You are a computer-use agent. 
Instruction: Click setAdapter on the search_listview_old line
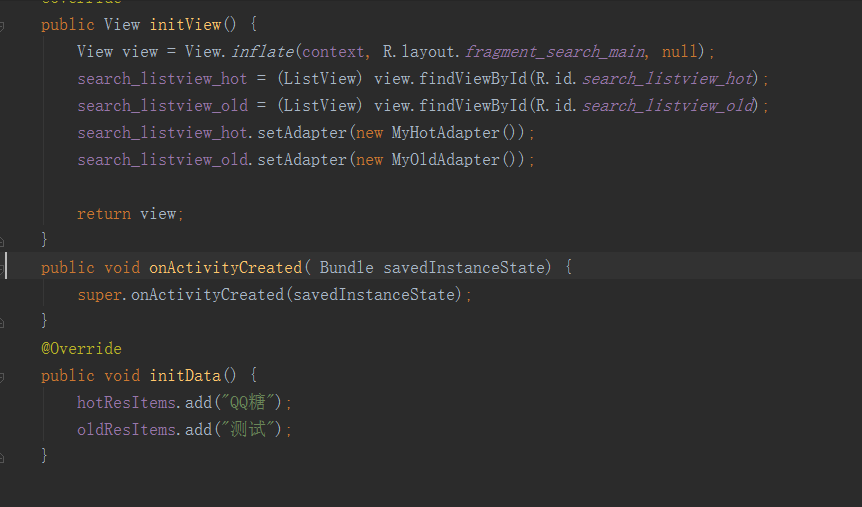(302, 159)
